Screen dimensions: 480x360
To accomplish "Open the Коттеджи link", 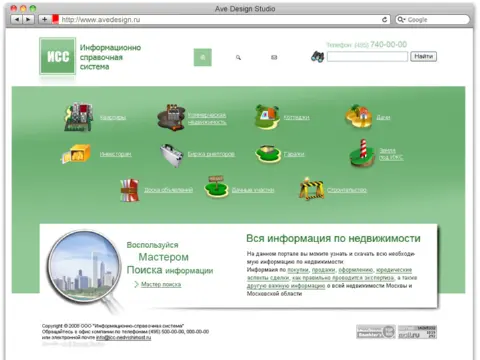I will (x=296, y=117).
